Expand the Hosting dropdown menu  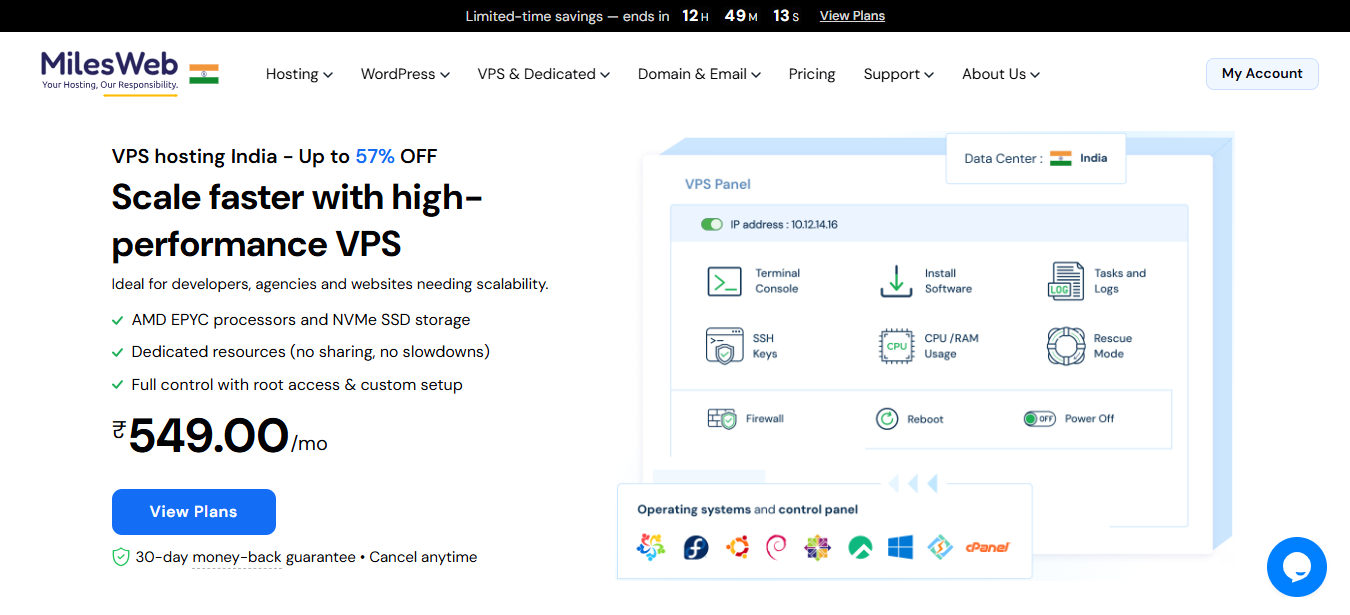pyautogui.click(x=299, y=73)
